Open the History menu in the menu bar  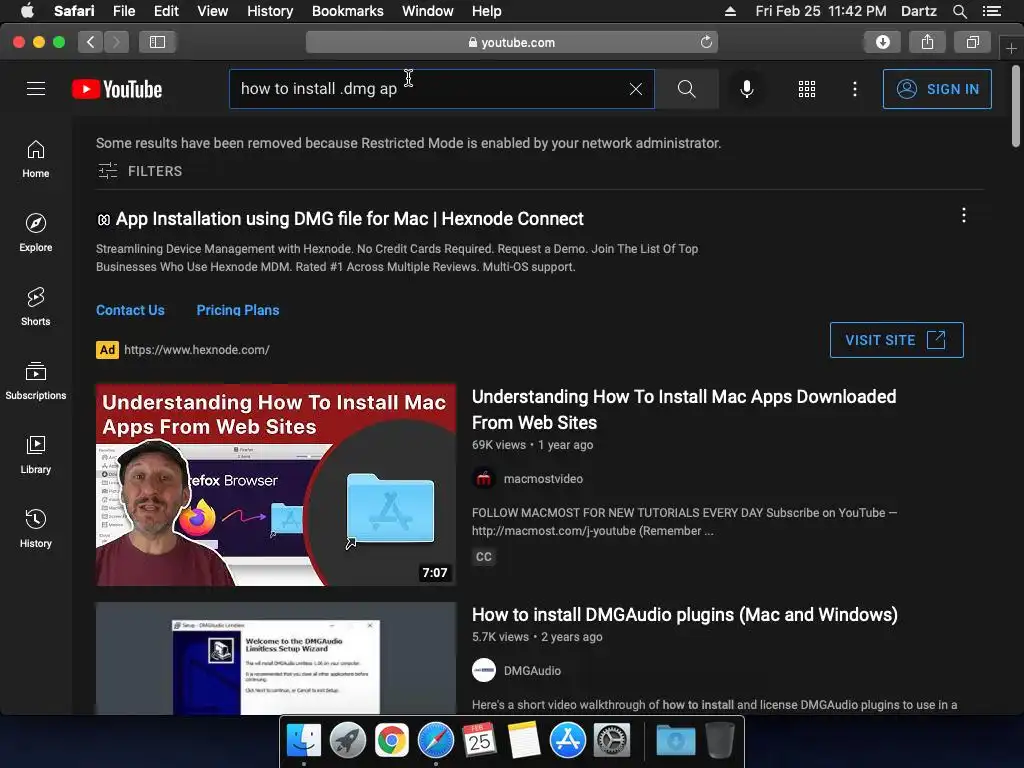coord(270,11)
